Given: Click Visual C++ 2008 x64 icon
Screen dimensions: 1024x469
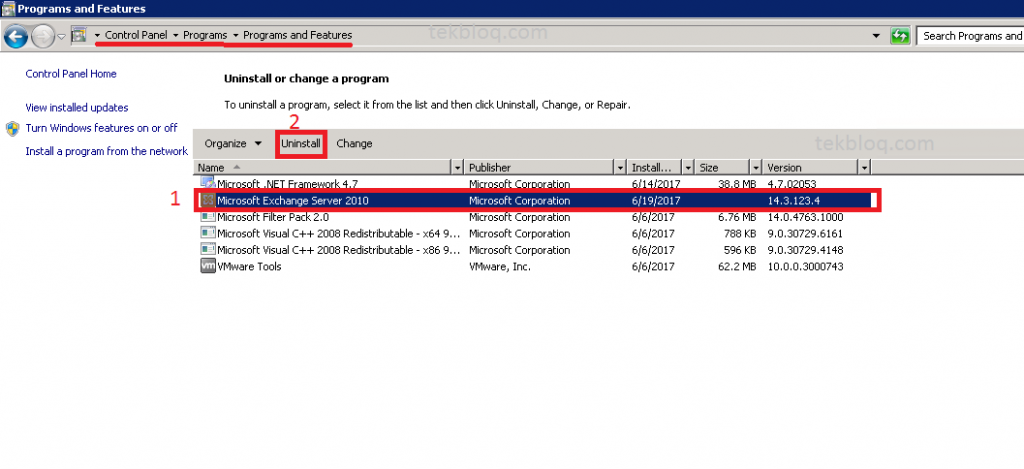Looking at the screenshot, I should pyautogui.click(x=208, y=233).
